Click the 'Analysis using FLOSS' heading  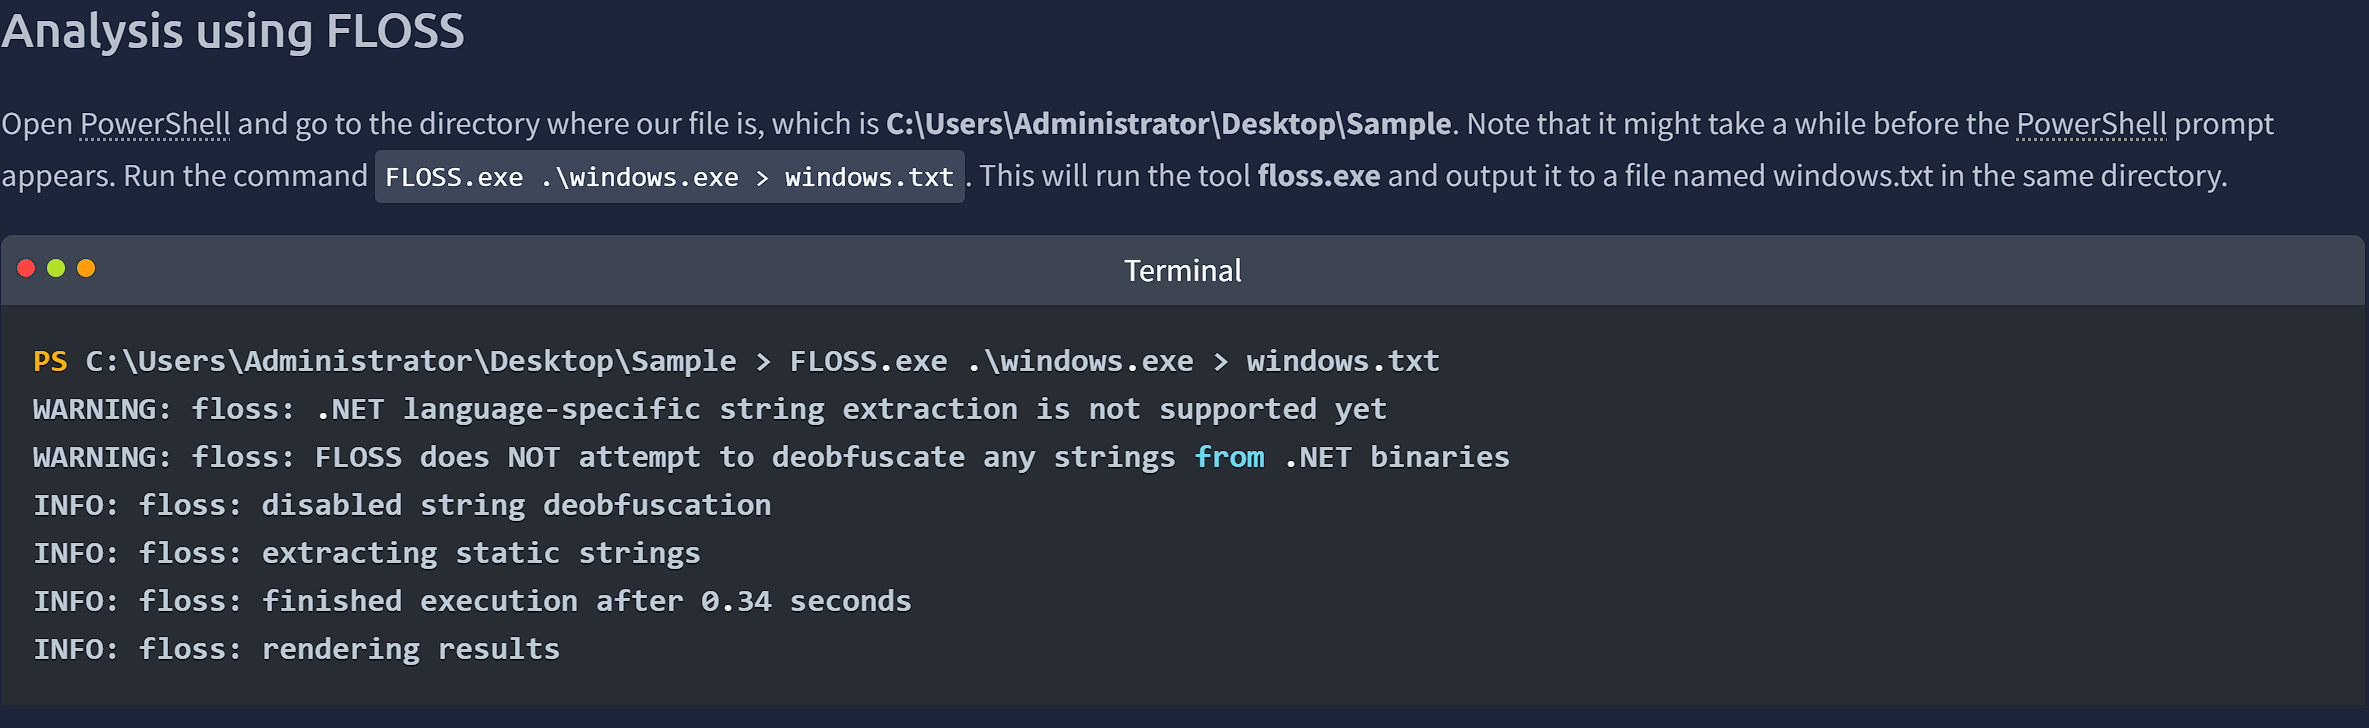coord(232,31)
